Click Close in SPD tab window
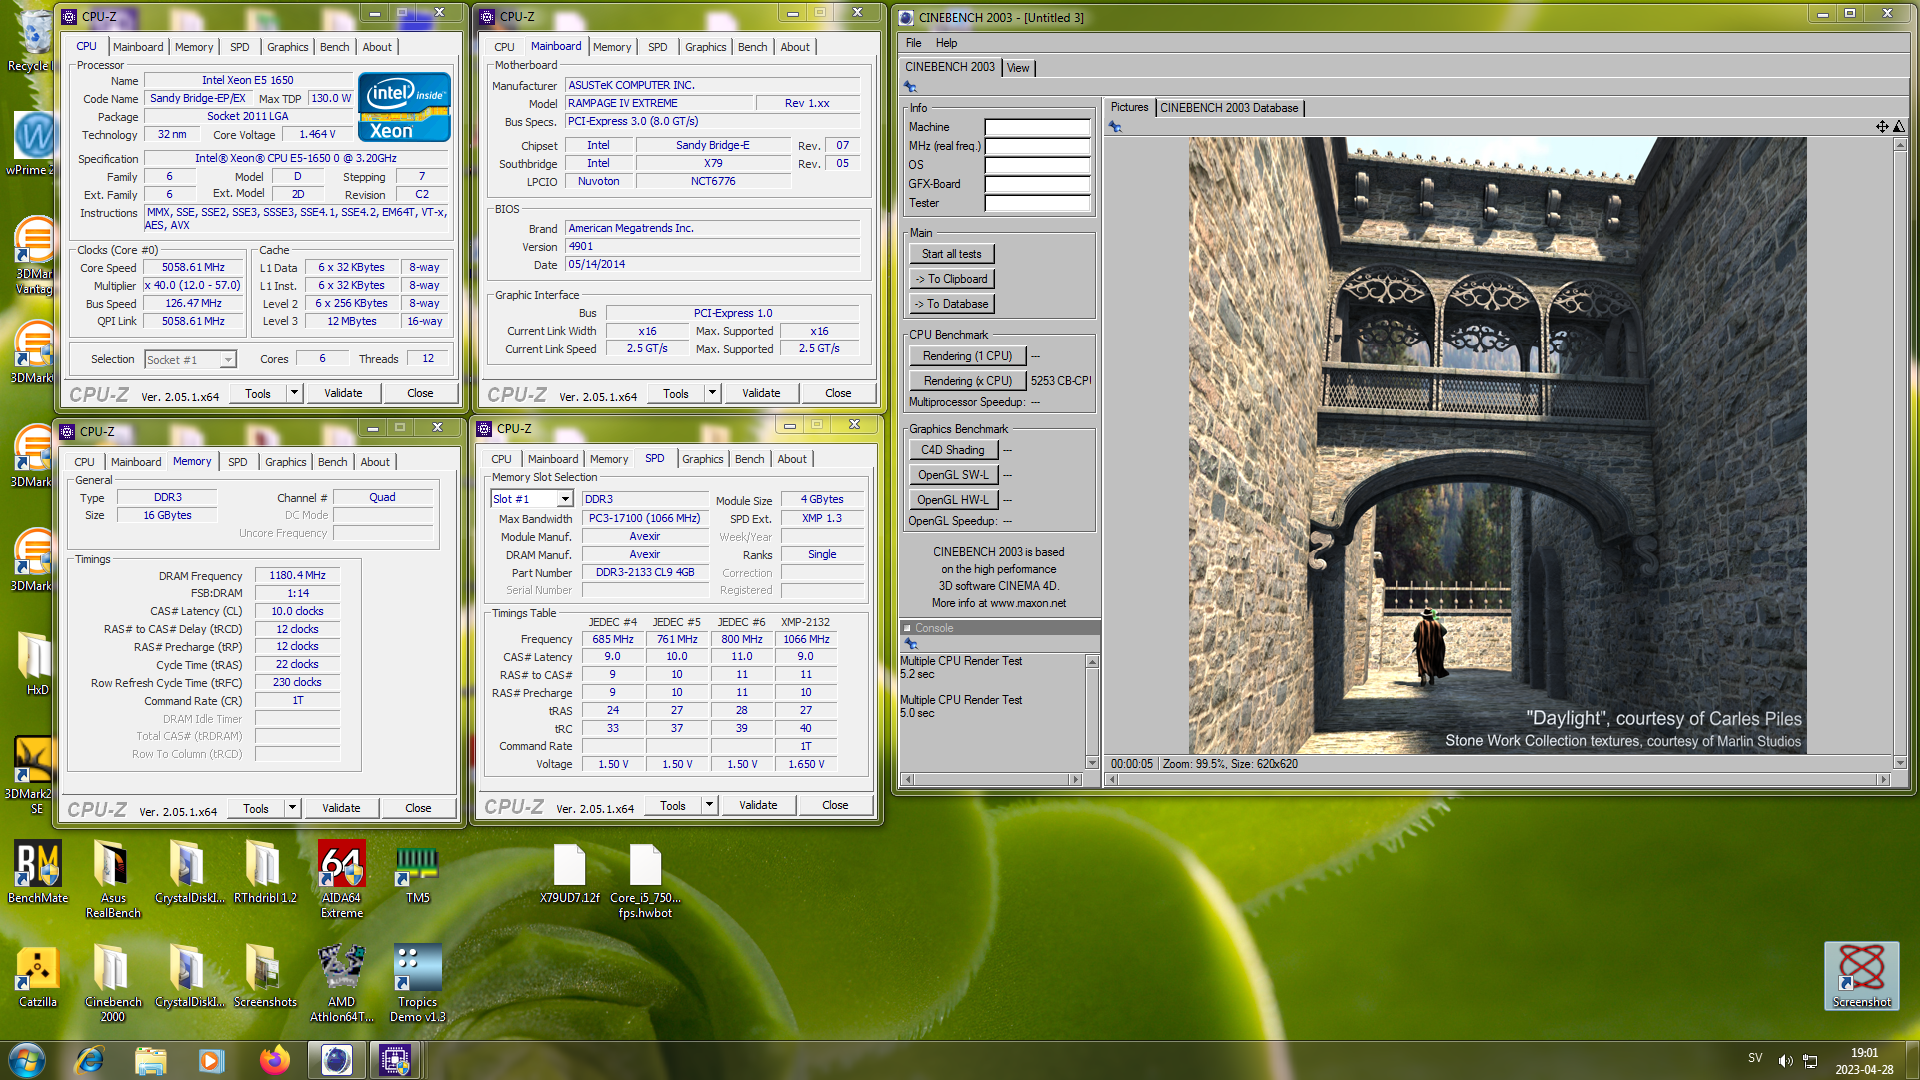1920x1080 pixels. click(x=835, y=805)
